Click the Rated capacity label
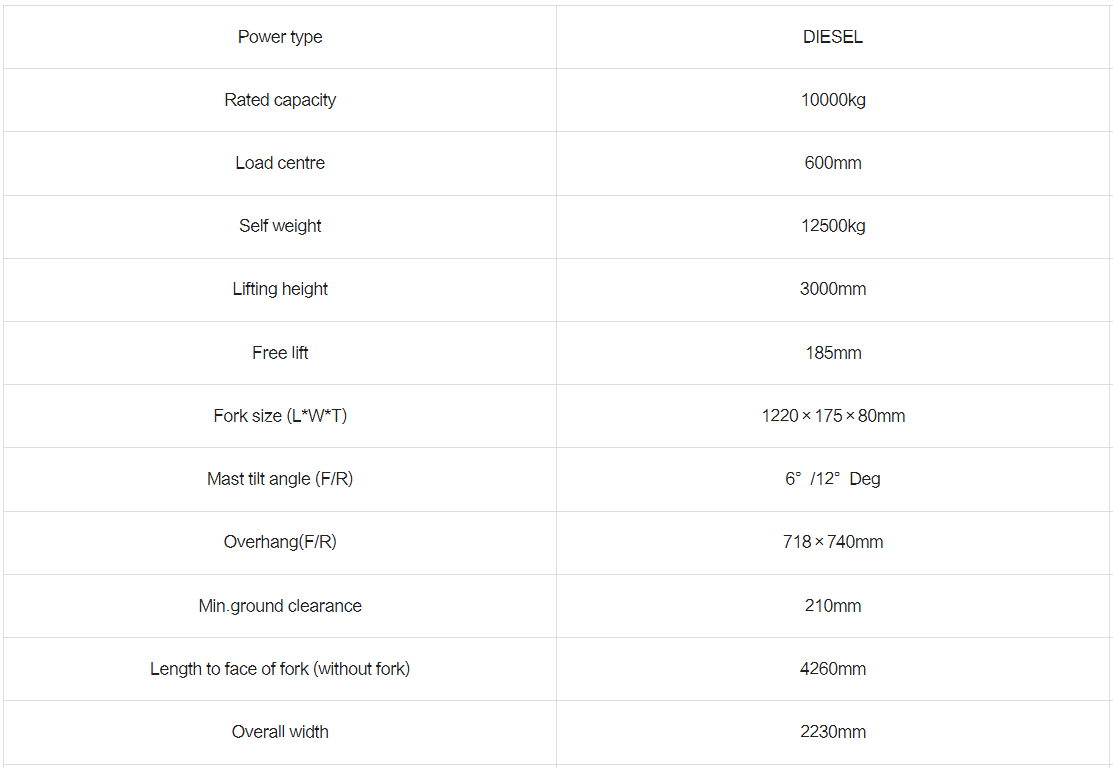 coord(280,100)
